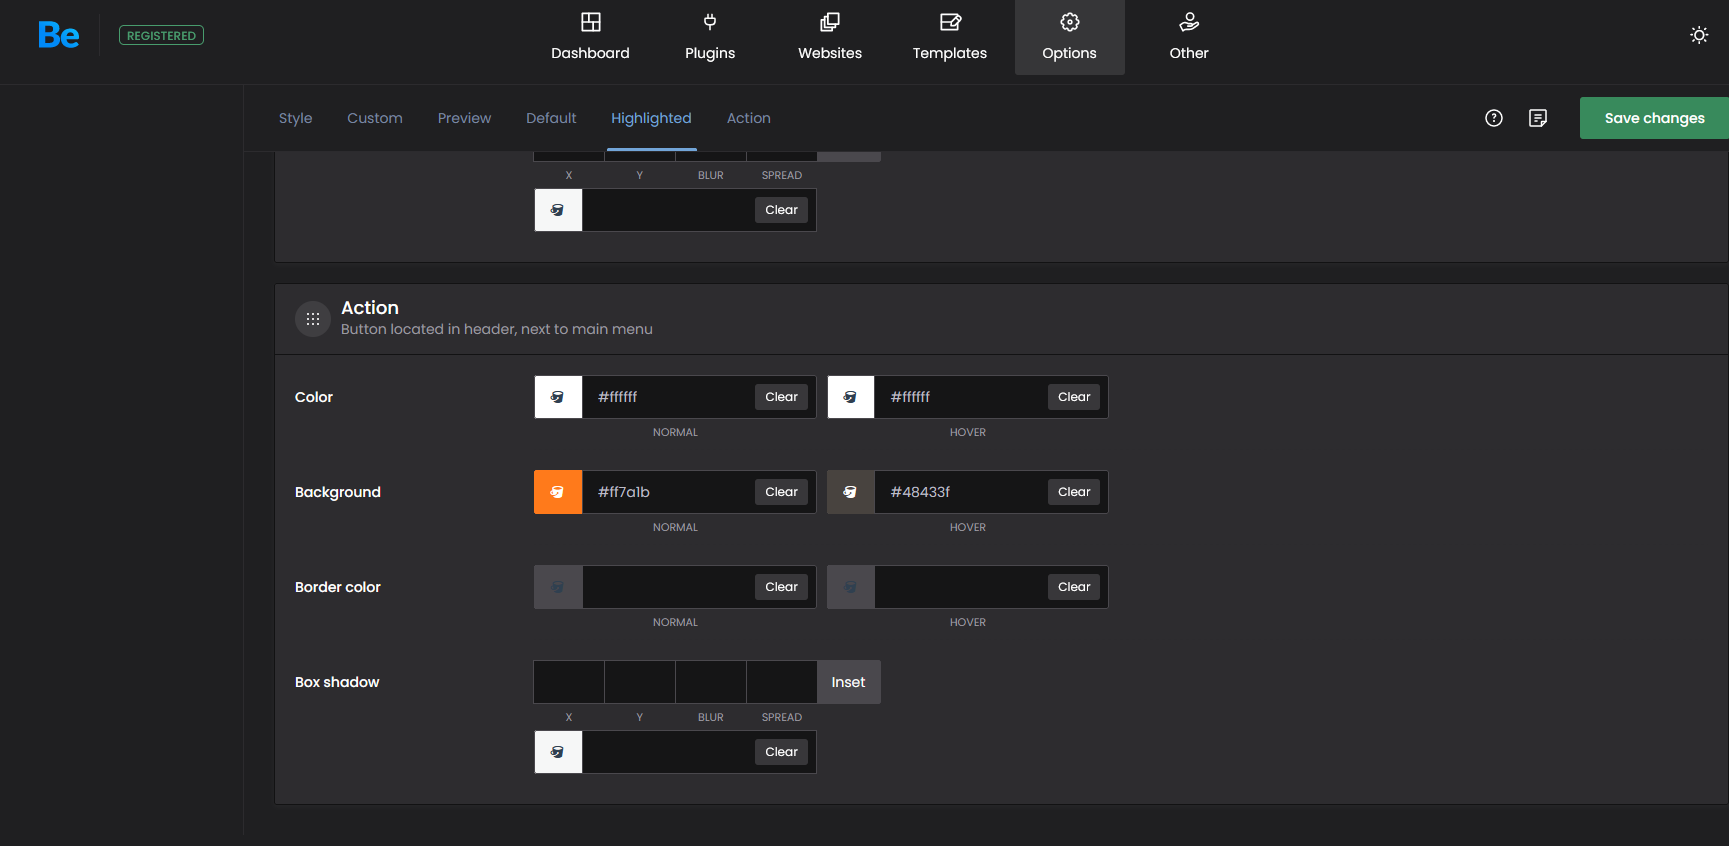Screen dimensions: 1729x846
Task: Clear Border color normal value
Action: [x=781, y=587]
